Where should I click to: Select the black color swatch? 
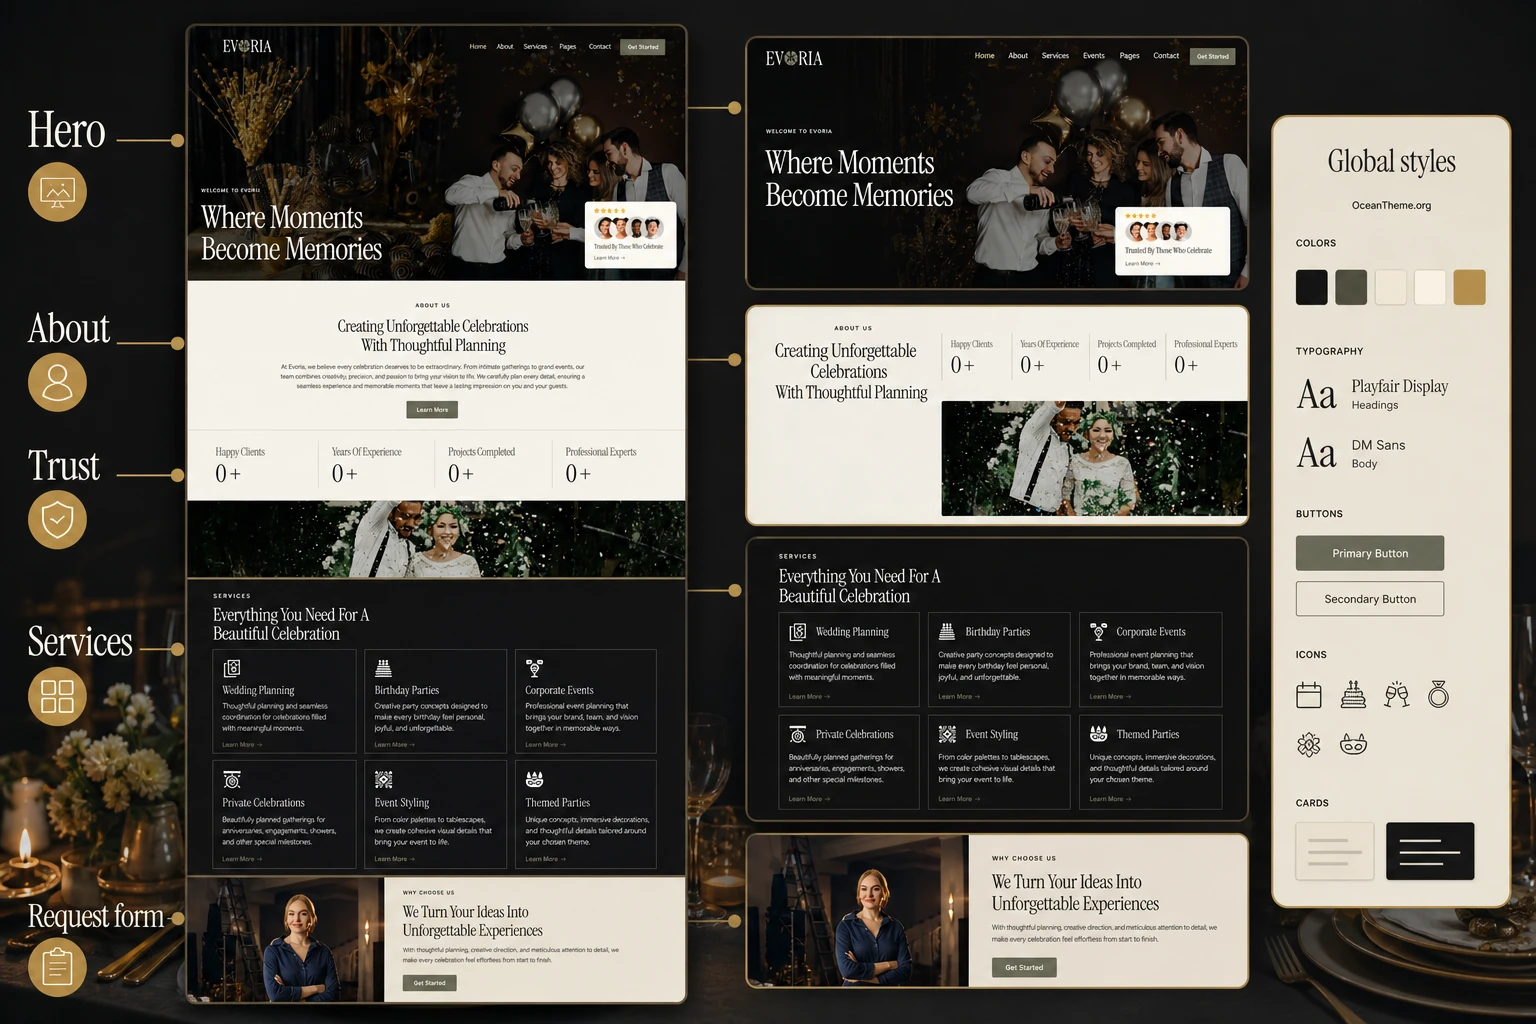1312,288
